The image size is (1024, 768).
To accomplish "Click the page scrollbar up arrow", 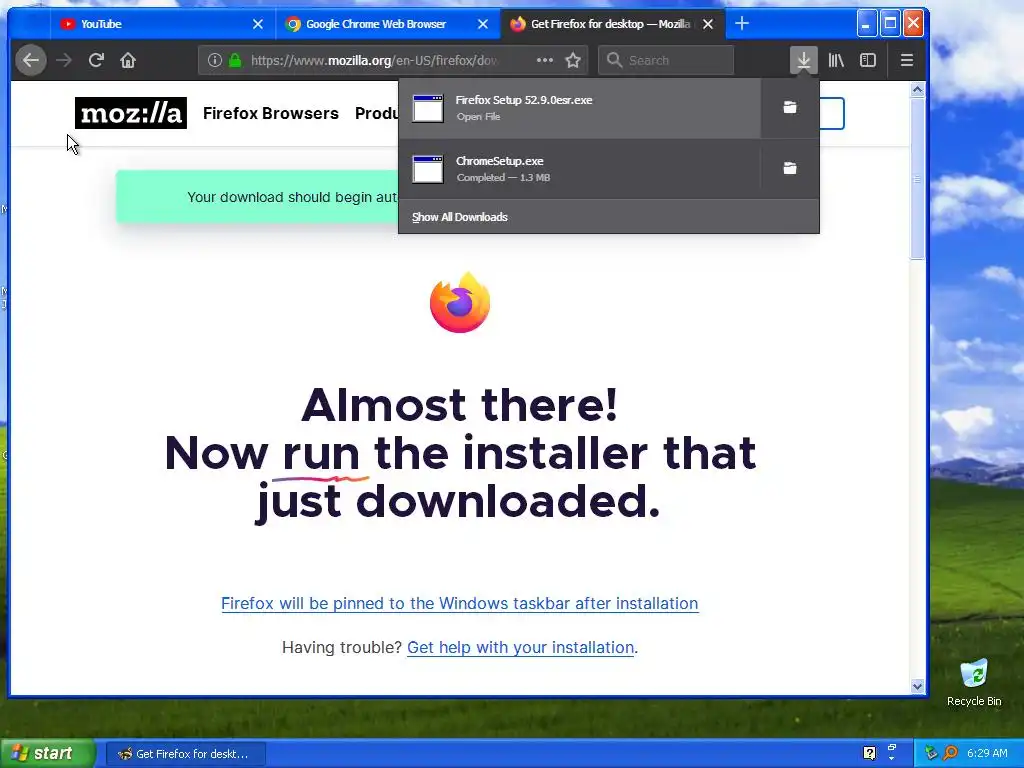I will click(918, 89).
